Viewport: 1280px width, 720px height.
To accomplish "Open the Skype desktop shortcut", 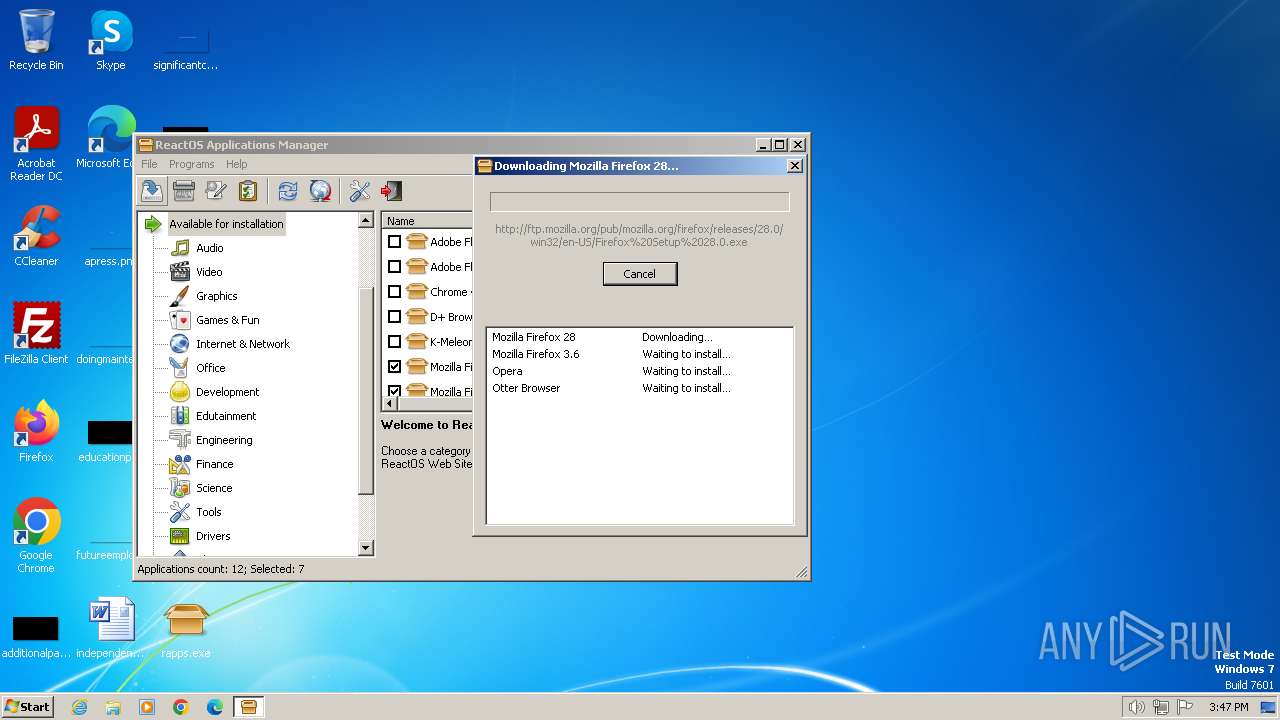I will pyautogui.click(x=110, y=40).
